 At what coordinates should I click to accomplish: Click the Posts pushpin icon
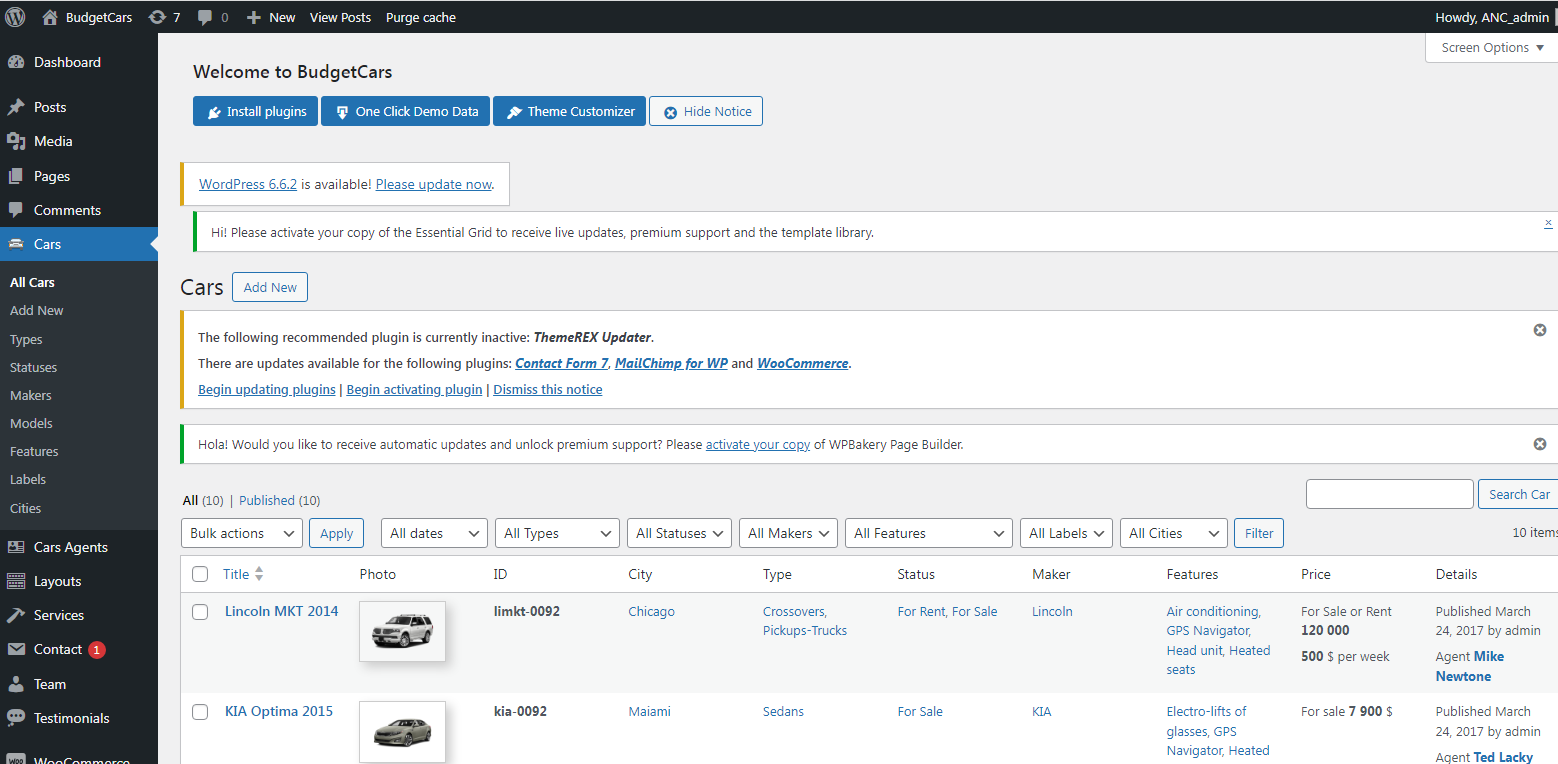pos(16,107)
